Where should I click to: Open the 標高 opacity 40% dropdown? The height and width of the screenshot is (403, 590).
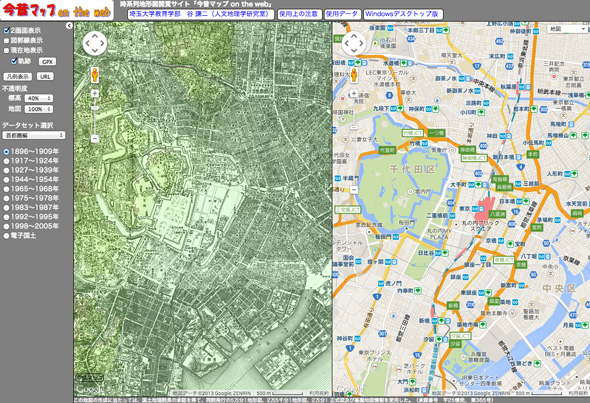38,98
